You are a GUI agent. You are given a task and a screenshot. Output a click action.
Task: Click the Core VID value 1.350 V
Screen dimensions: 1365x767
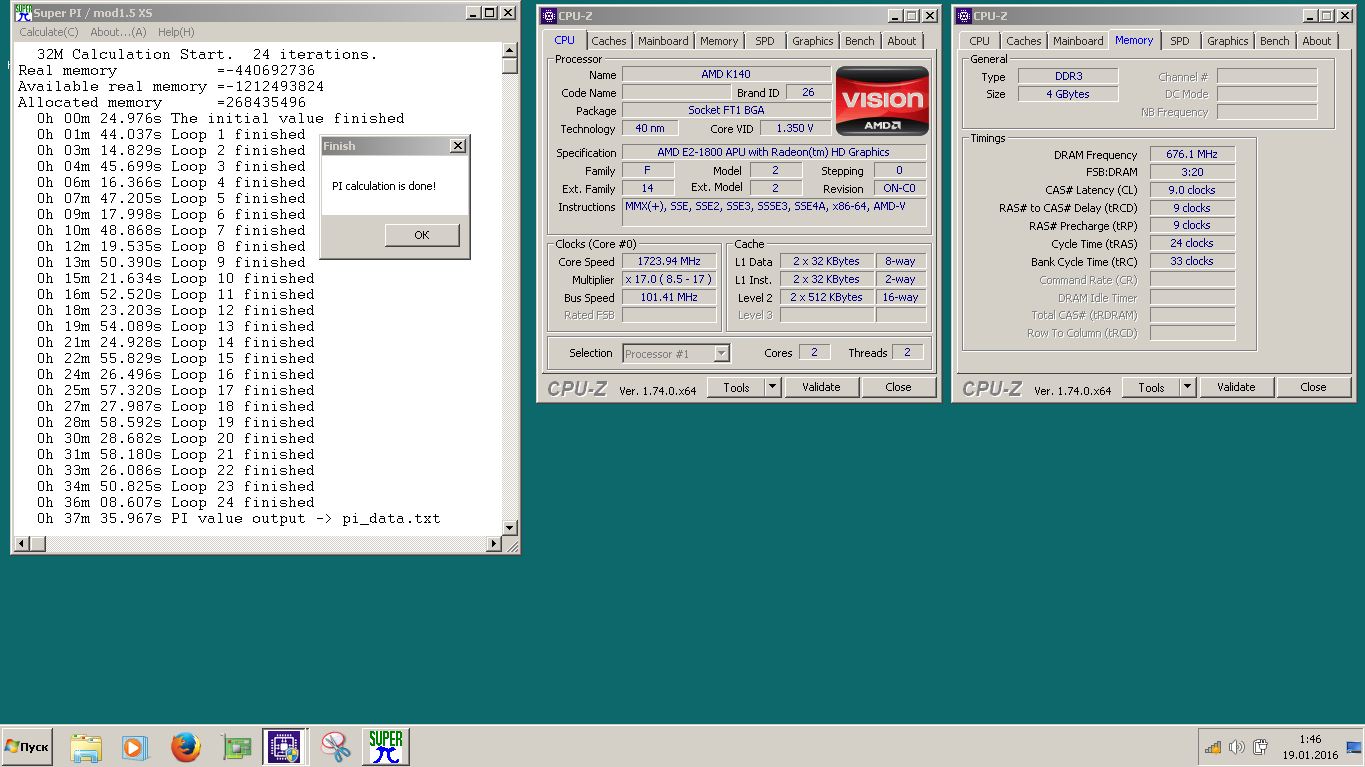point(795,128)
